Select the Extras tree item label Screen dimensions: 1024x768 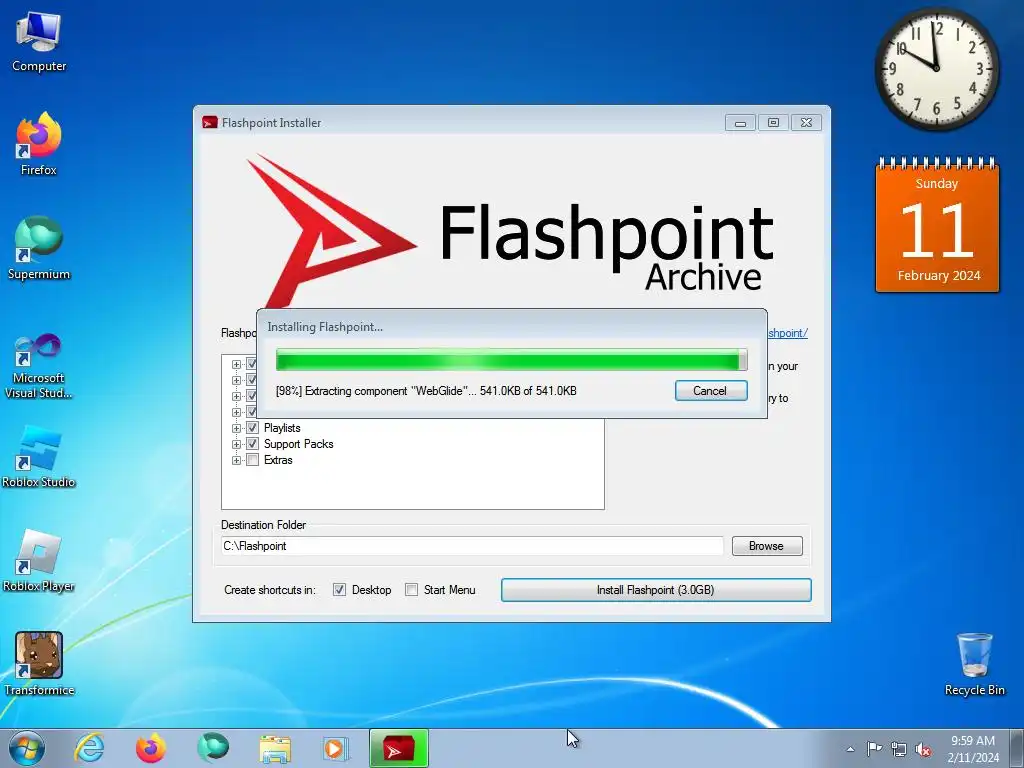coord(278,460)
